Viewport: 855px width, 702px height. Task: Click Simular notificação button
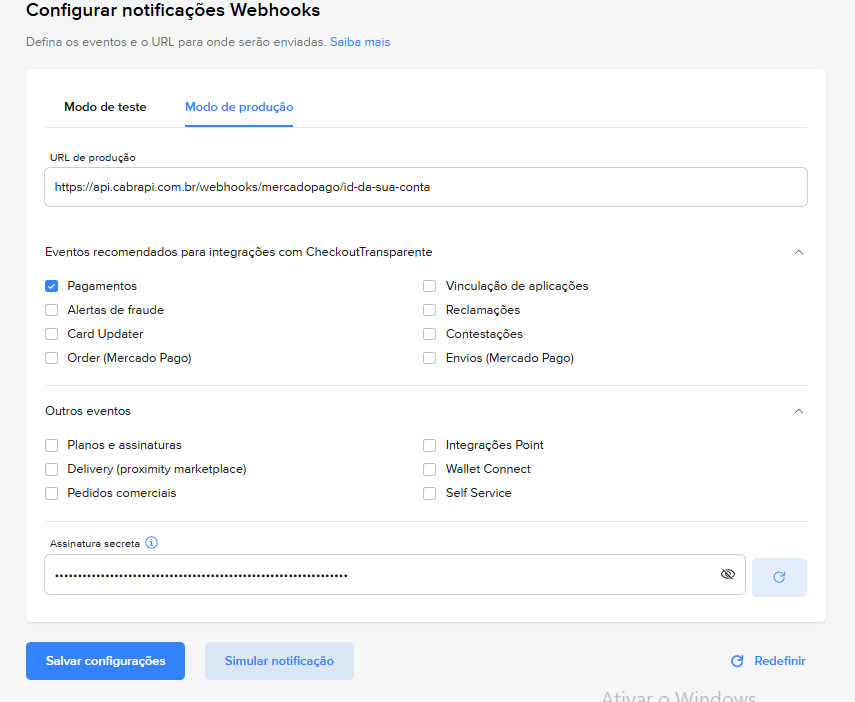point(279,661)
